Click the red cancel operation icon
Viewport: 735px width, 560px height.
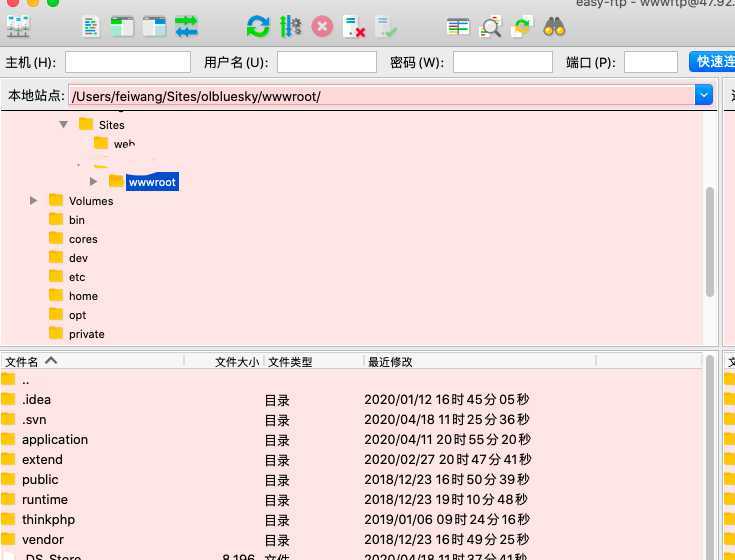(322, 27)
